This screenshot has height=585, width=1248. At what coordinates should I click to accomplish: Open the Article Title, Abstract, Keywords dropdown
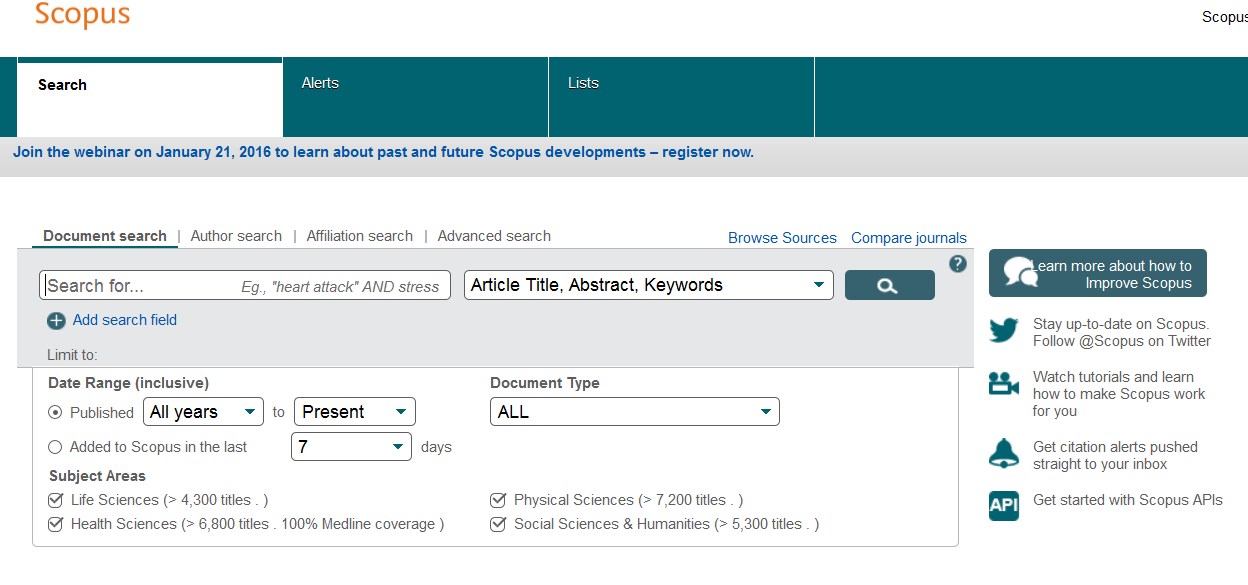649,285
